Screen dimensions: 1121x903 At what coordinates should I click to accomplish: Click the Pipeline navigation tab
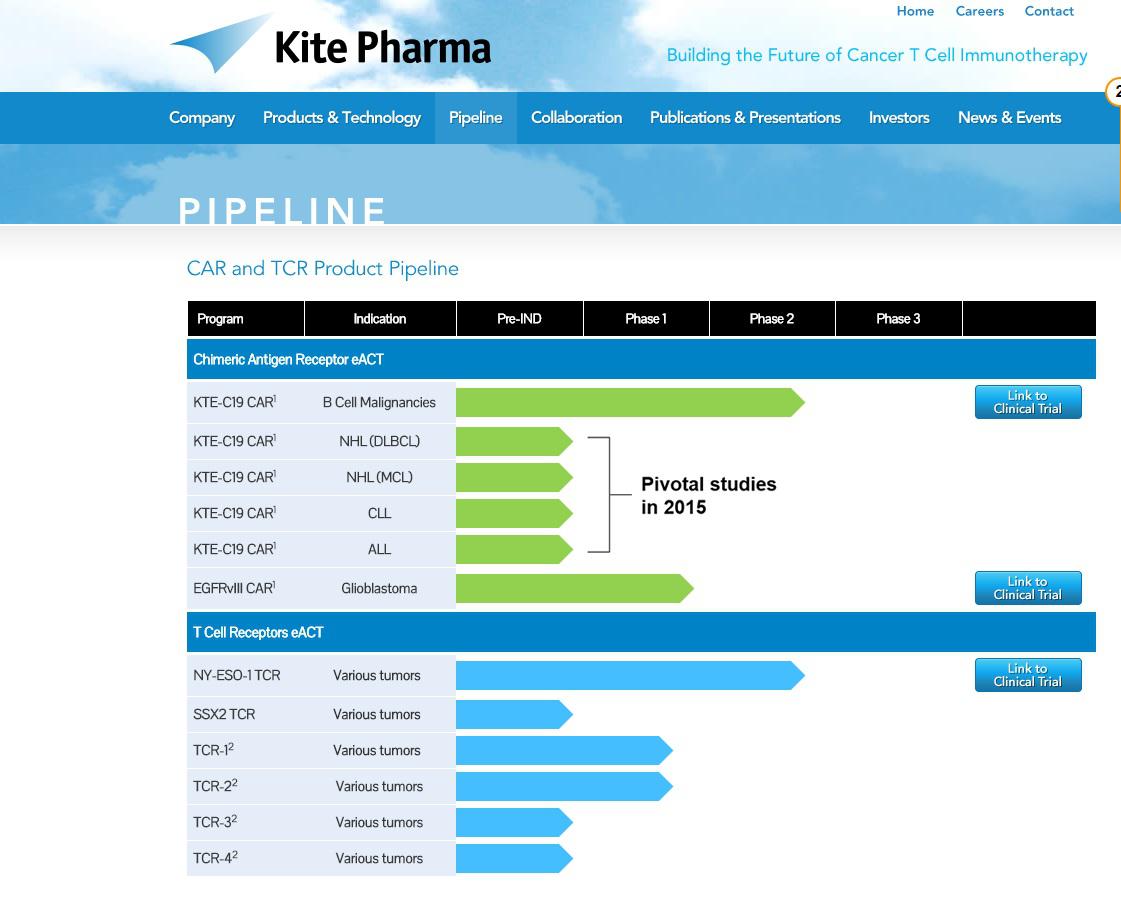point(475,118)
